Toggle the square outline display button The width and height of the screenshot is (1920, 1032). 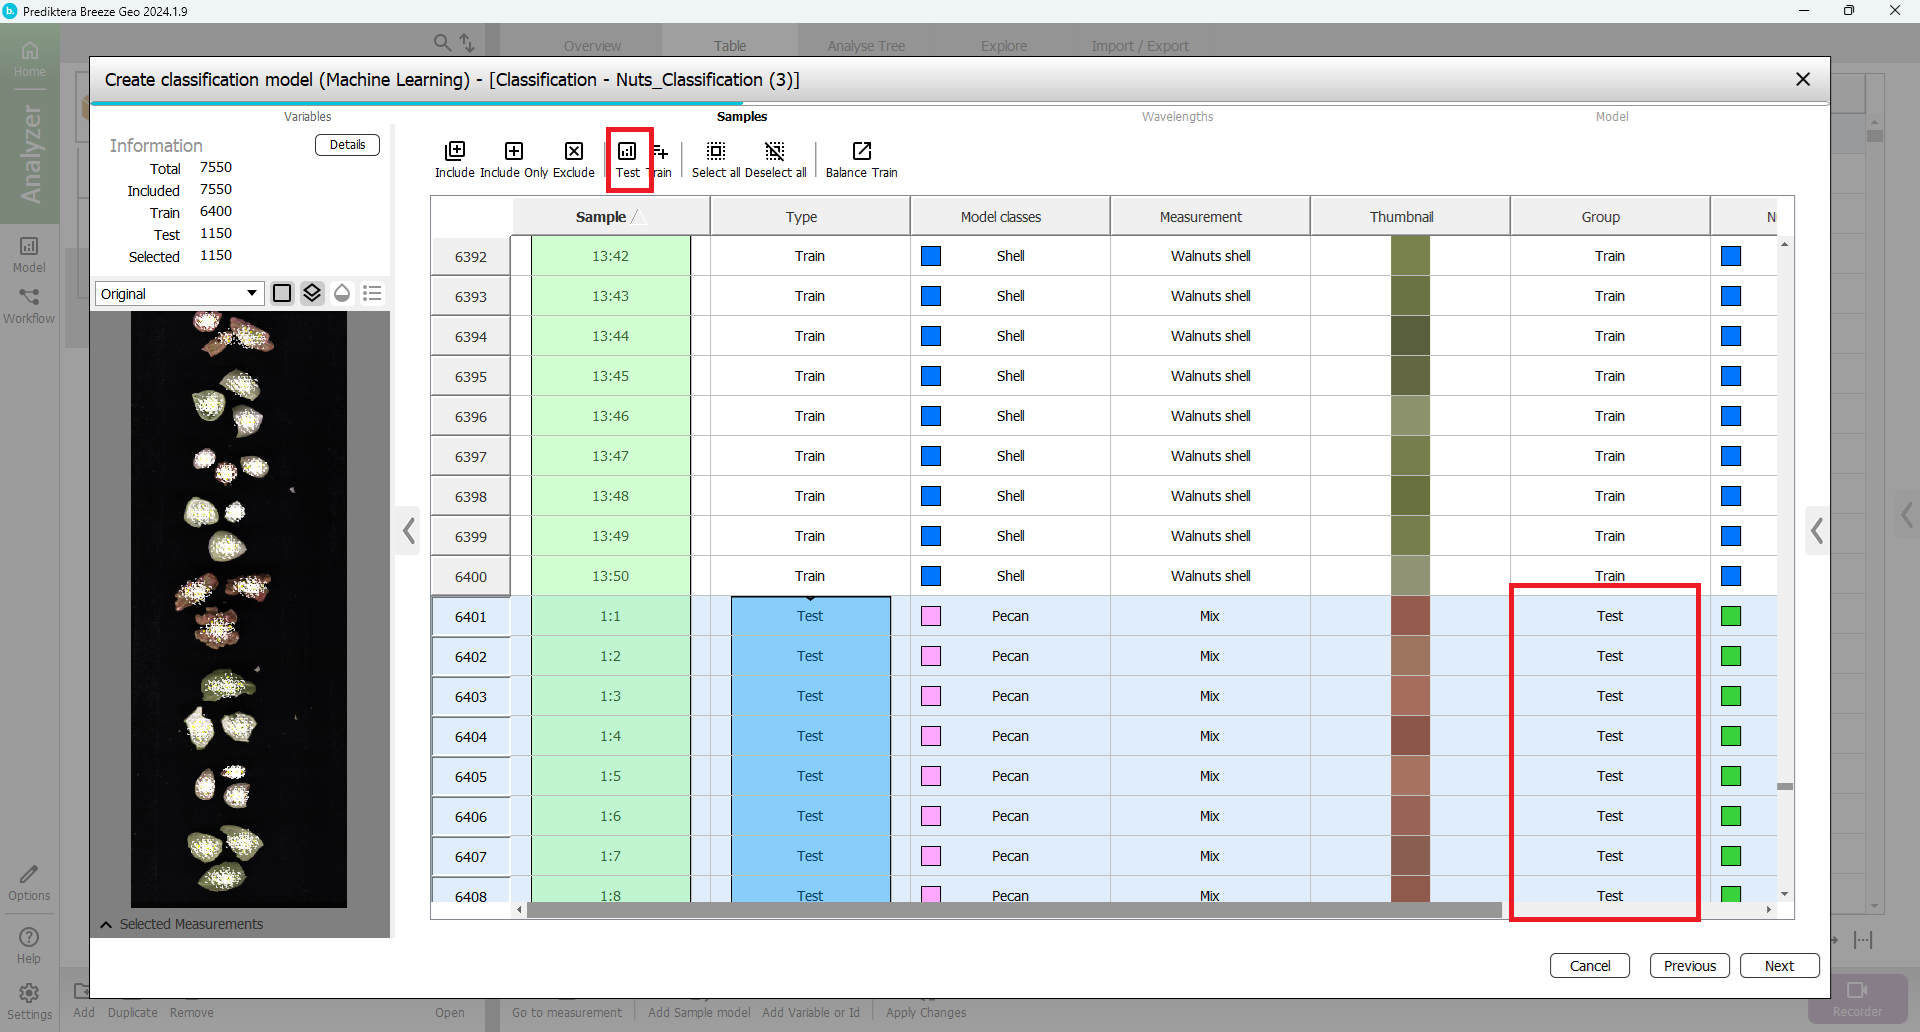(282, 293)
